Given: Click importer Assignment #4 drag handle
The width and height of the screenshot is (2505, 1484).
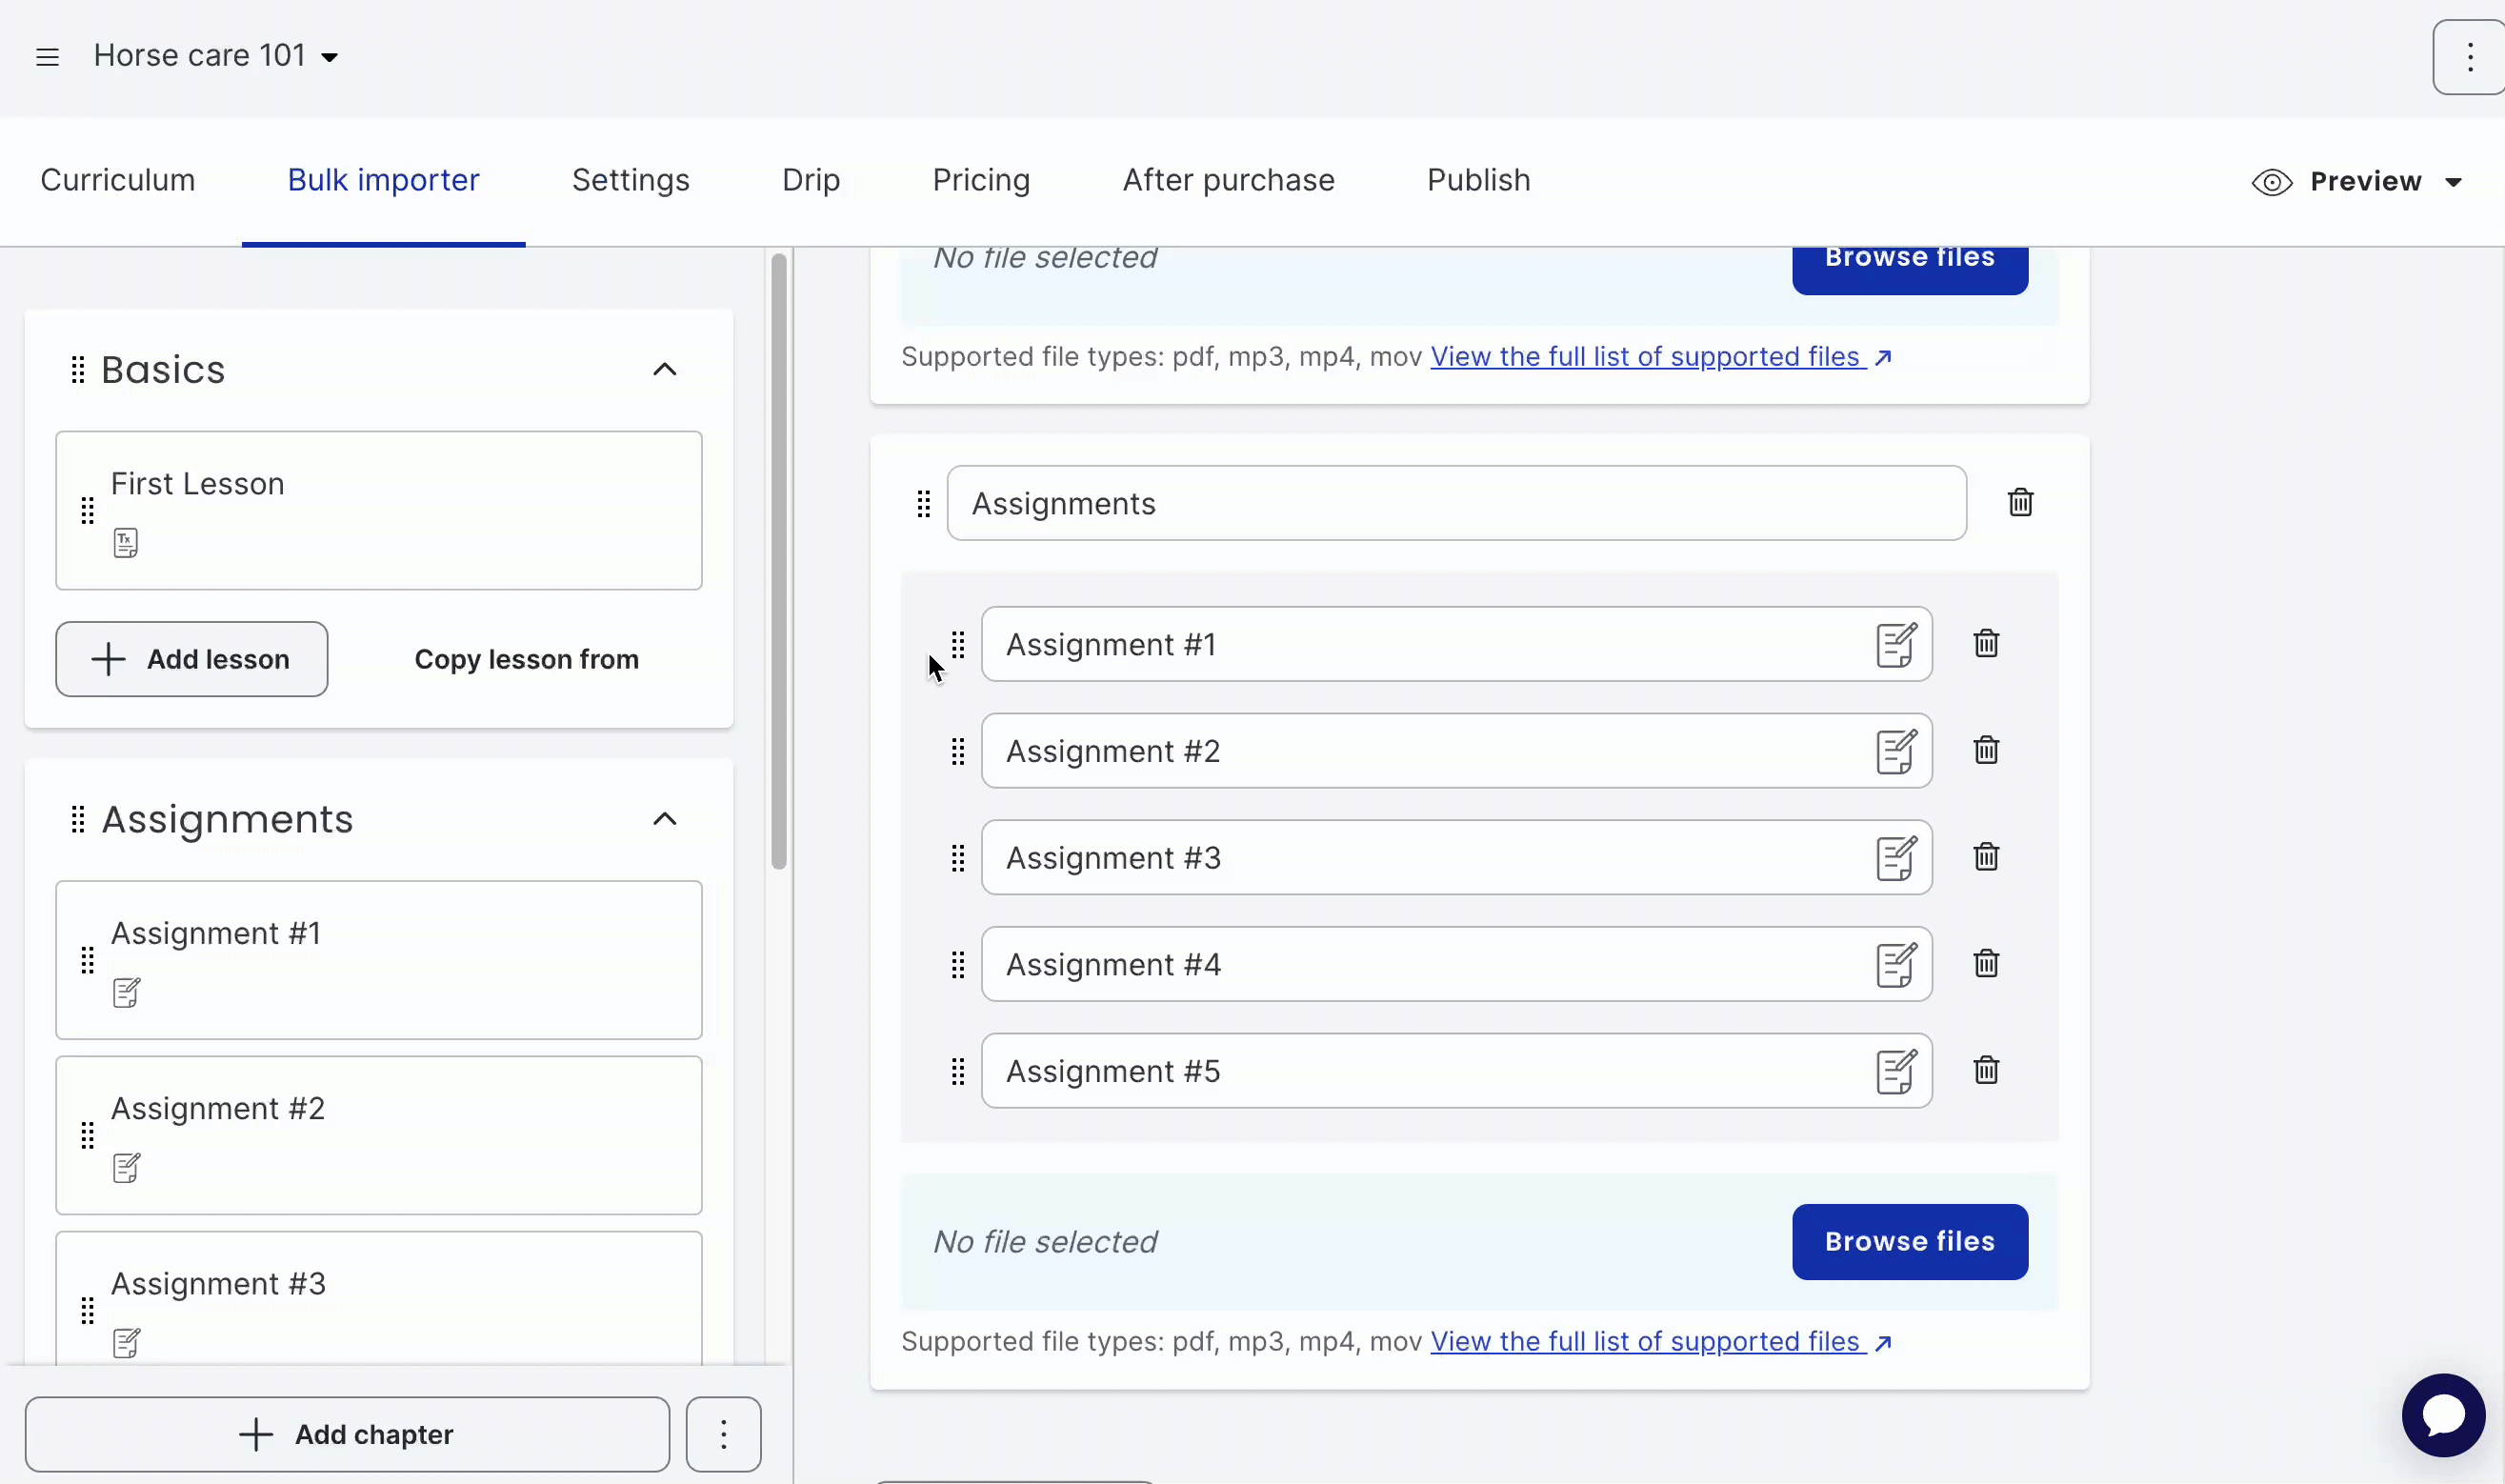Looking at the screenshot, I should pos(957,964).
